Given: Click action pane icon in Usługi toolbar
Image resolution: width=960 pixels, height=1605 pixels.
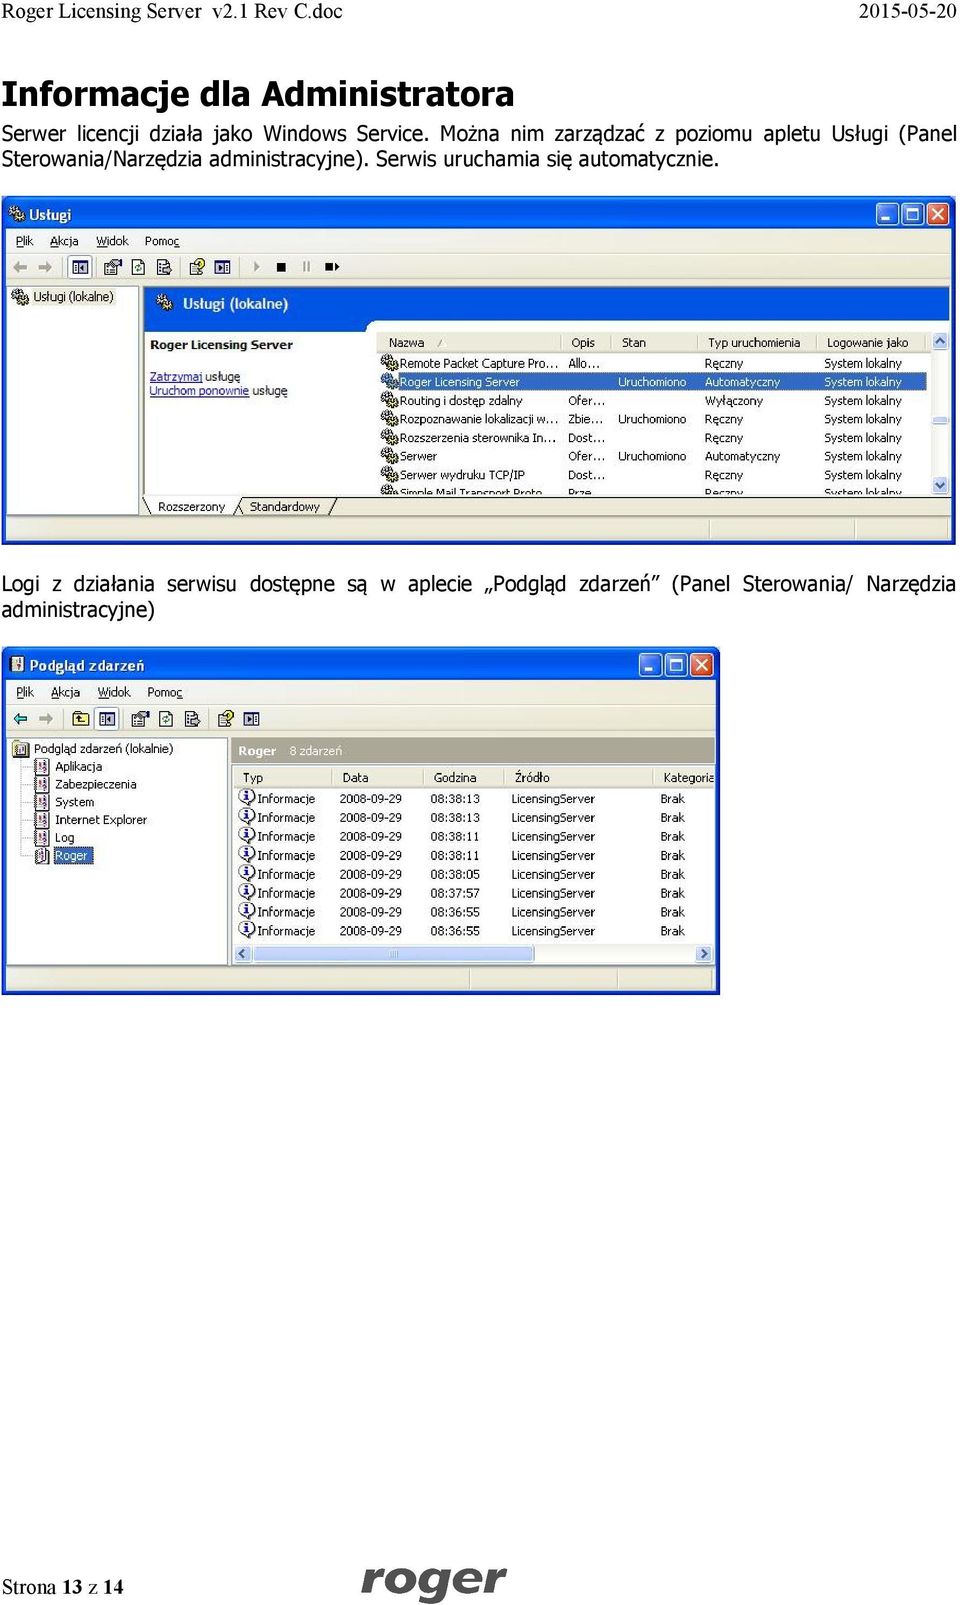Looking at the screenshot, I should [222, 267].
